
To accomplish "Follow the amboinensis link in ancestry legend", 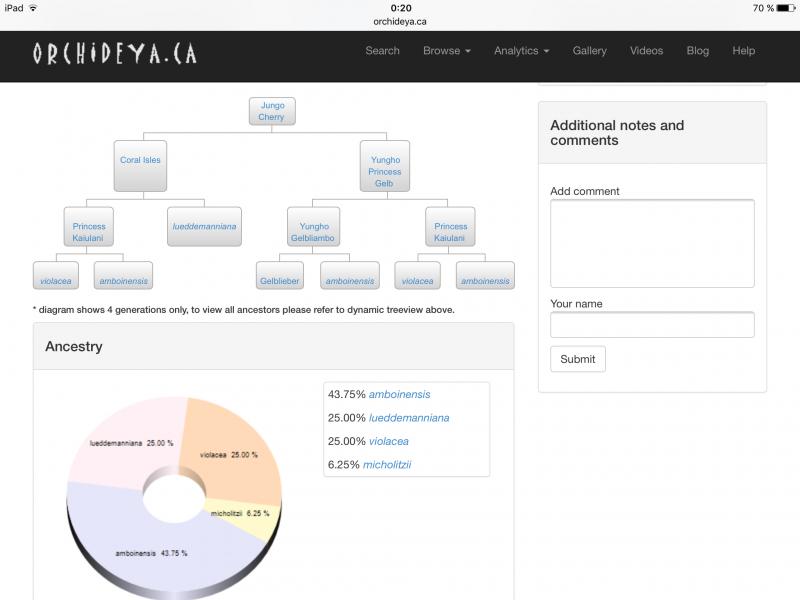I will pyautogui.click(x=399, y=394).
